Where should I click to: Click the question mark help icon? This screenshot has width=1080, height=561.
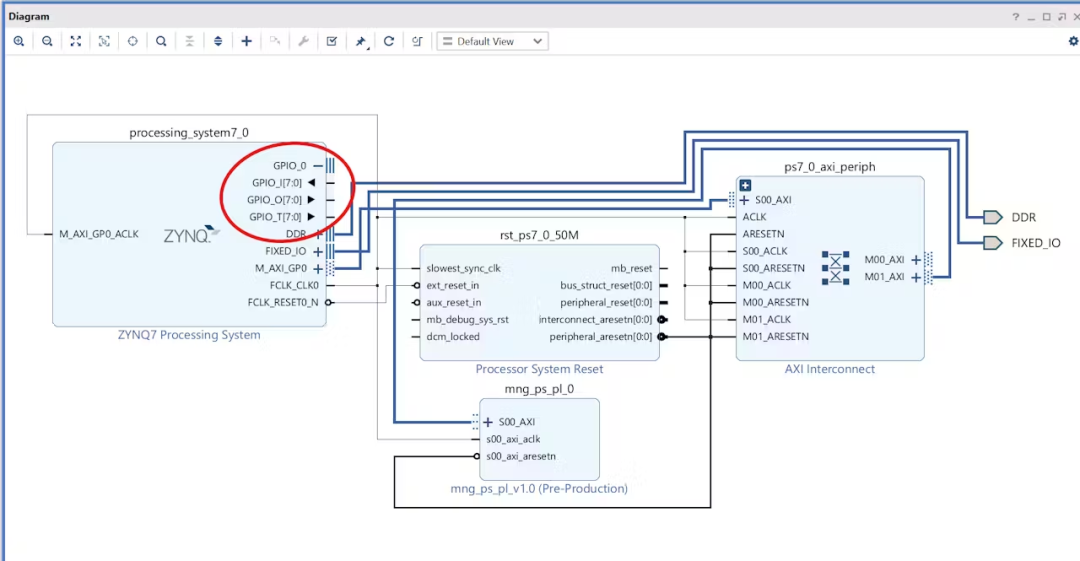coord(1015,17)
